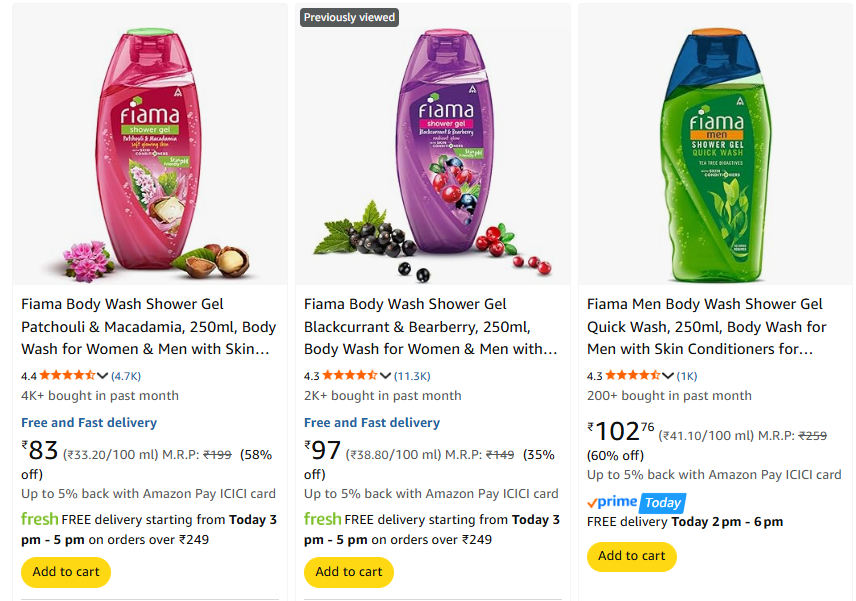Expand rating chevron for Fiama Men product

tap(669, 376)
